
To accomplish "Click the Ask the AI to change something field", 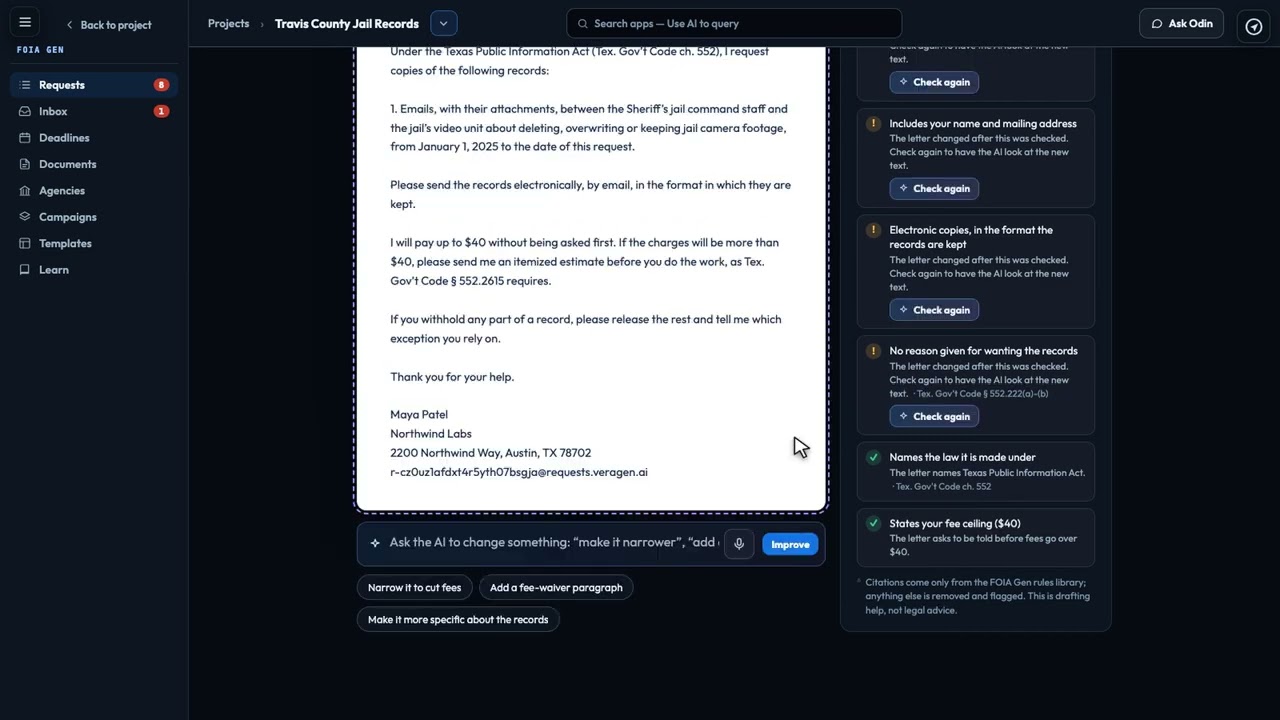I will pos(554,543).
